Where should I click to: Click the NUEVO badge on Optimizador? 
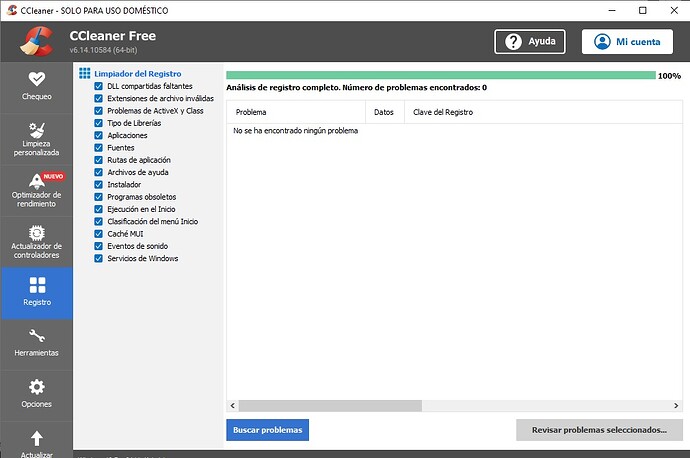click(x=53, y=176)
